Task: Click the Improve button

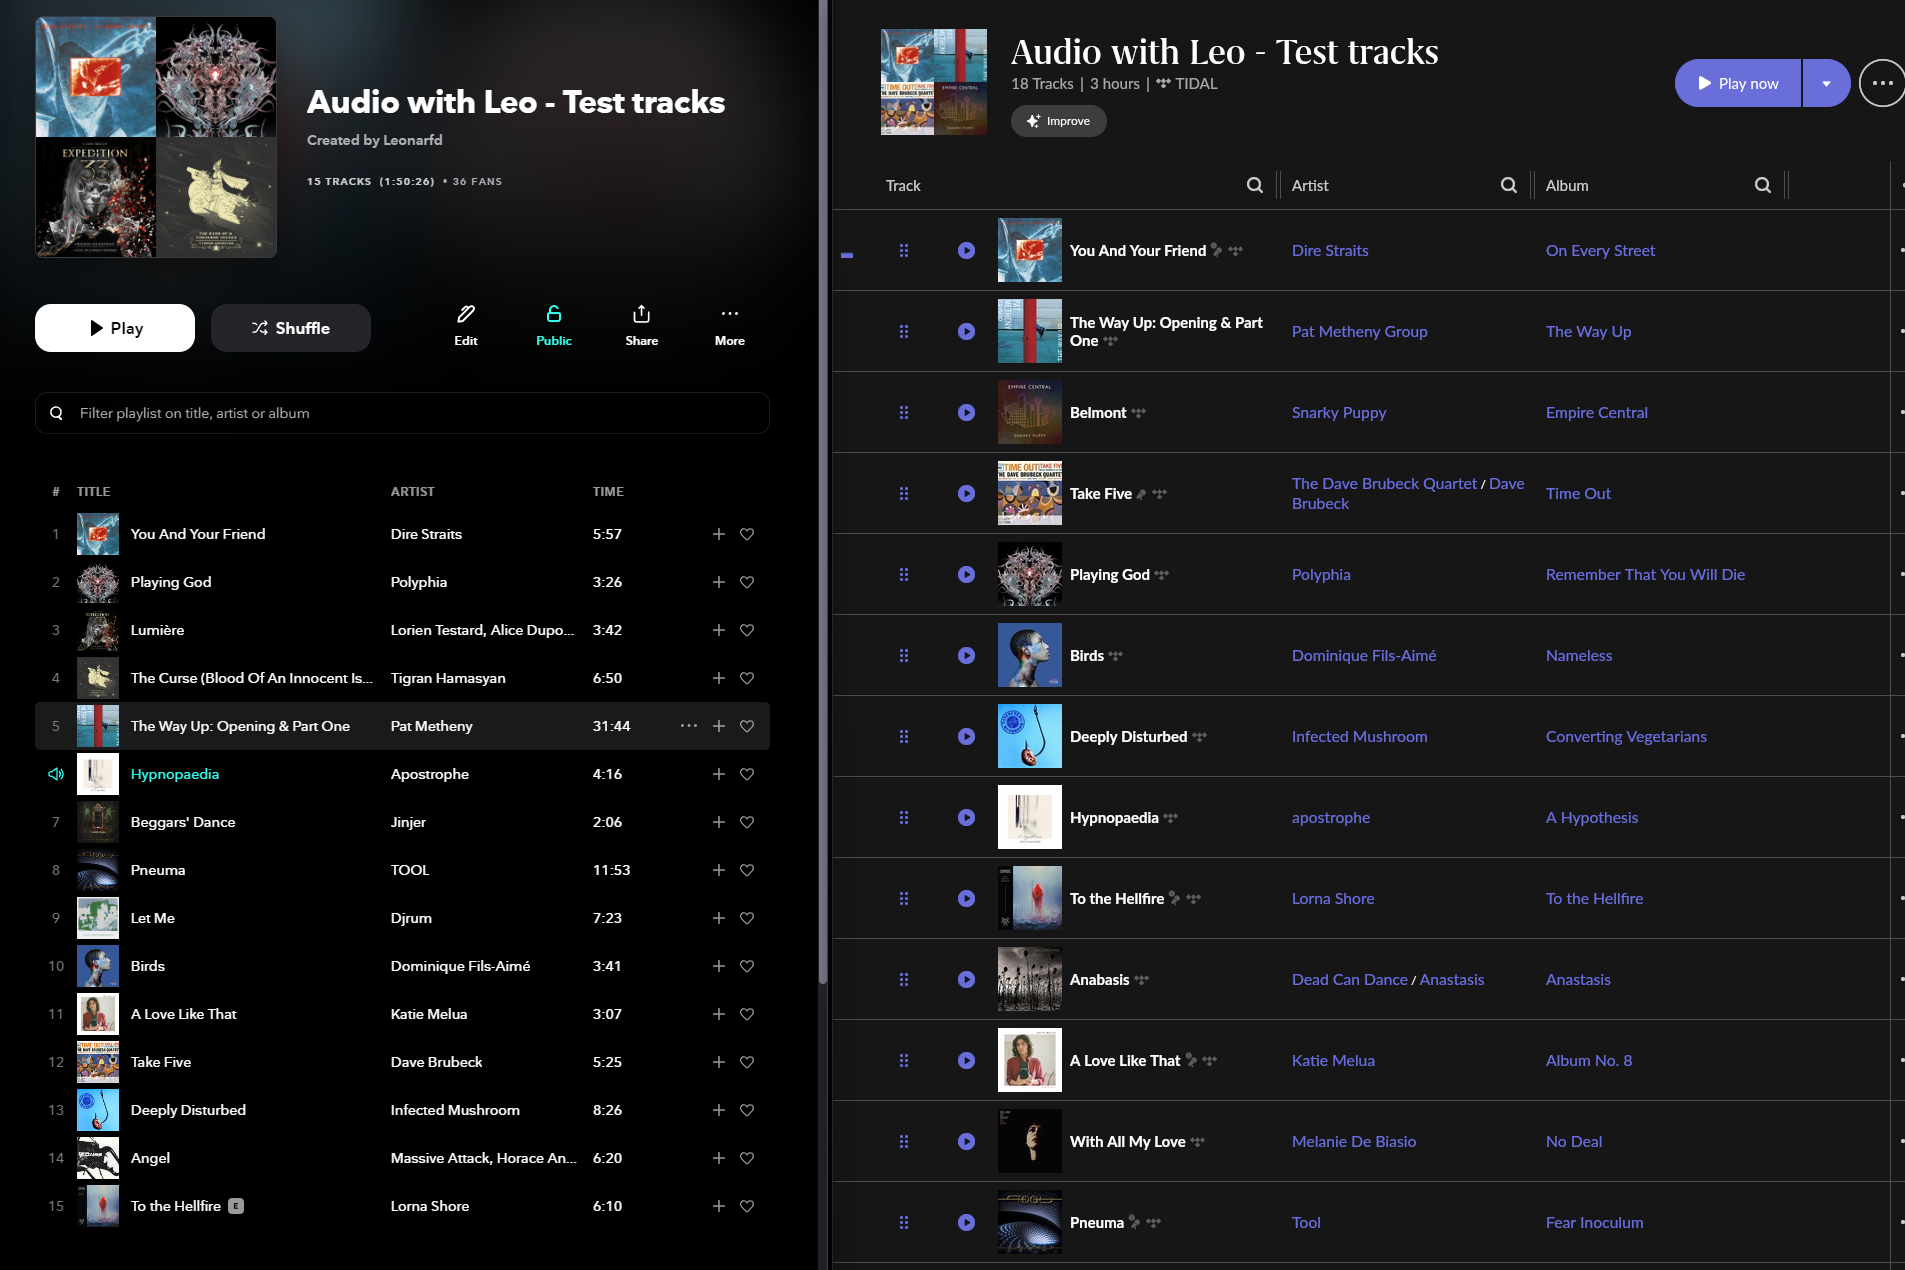Action: [1059, 121]
